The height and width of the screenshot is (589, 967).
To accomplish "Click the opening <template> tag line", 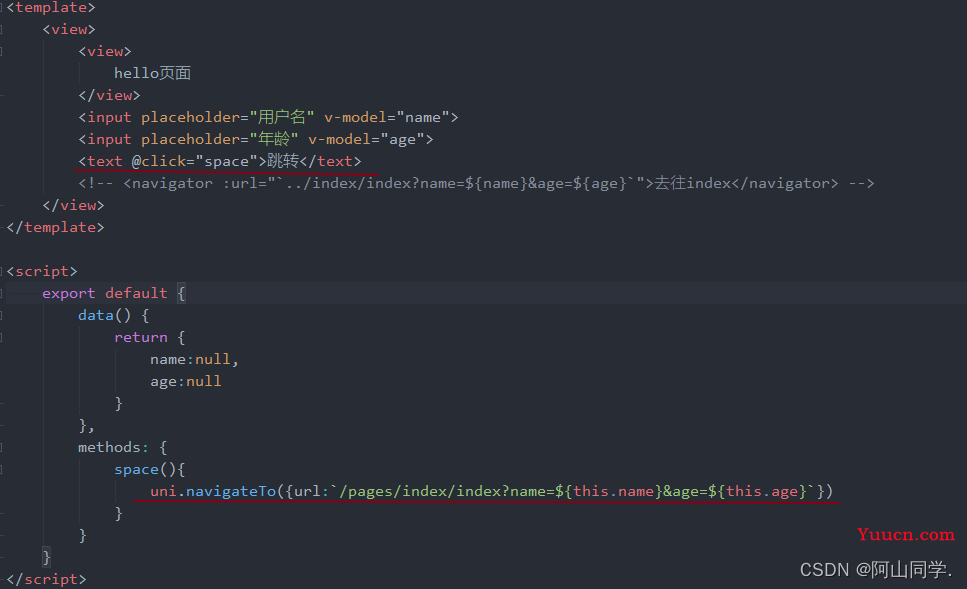I will [51, 7].
